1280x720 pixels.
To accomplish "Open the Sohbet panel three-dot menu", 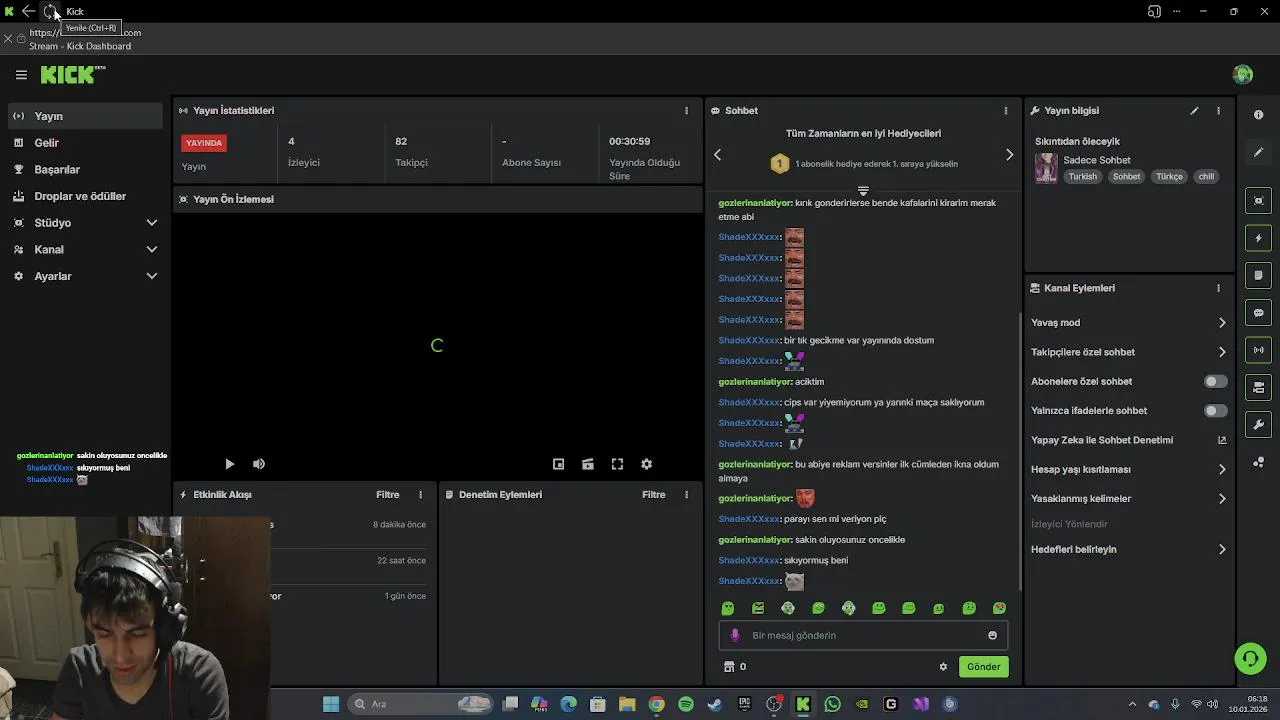I will pos(1006,111).
